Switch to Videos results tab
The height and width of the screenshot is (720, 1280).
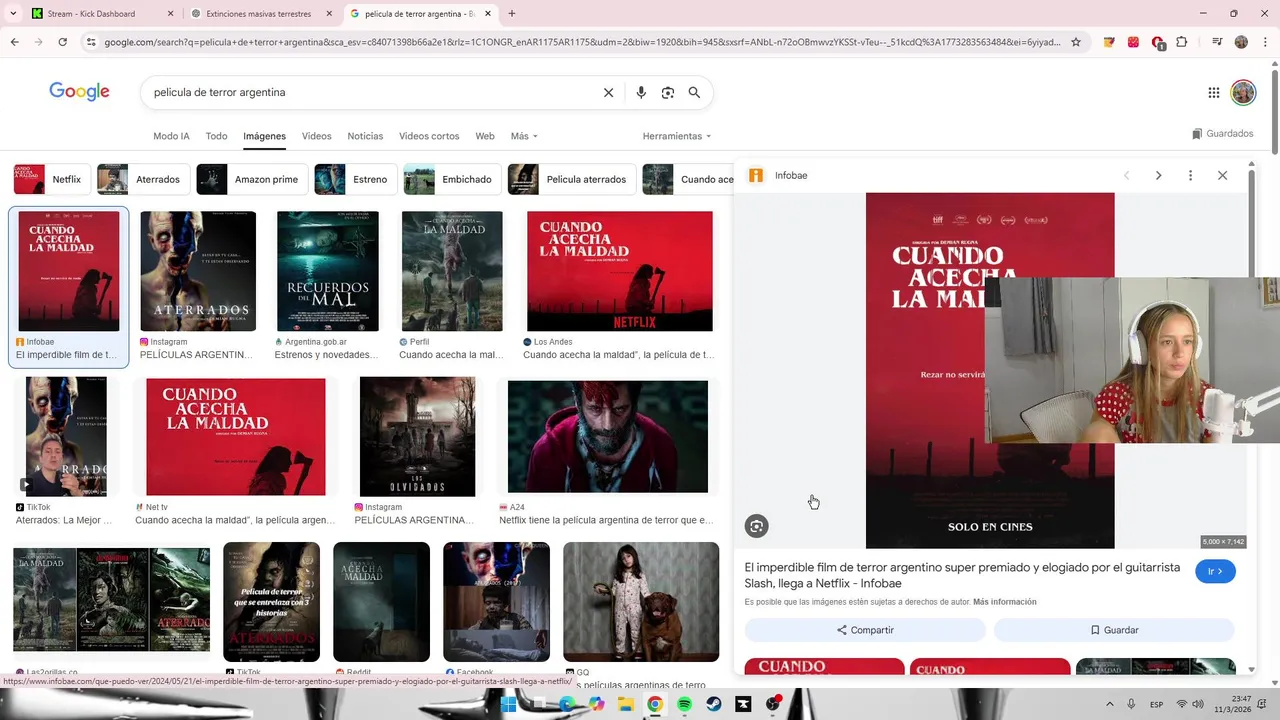pos(316,136)
